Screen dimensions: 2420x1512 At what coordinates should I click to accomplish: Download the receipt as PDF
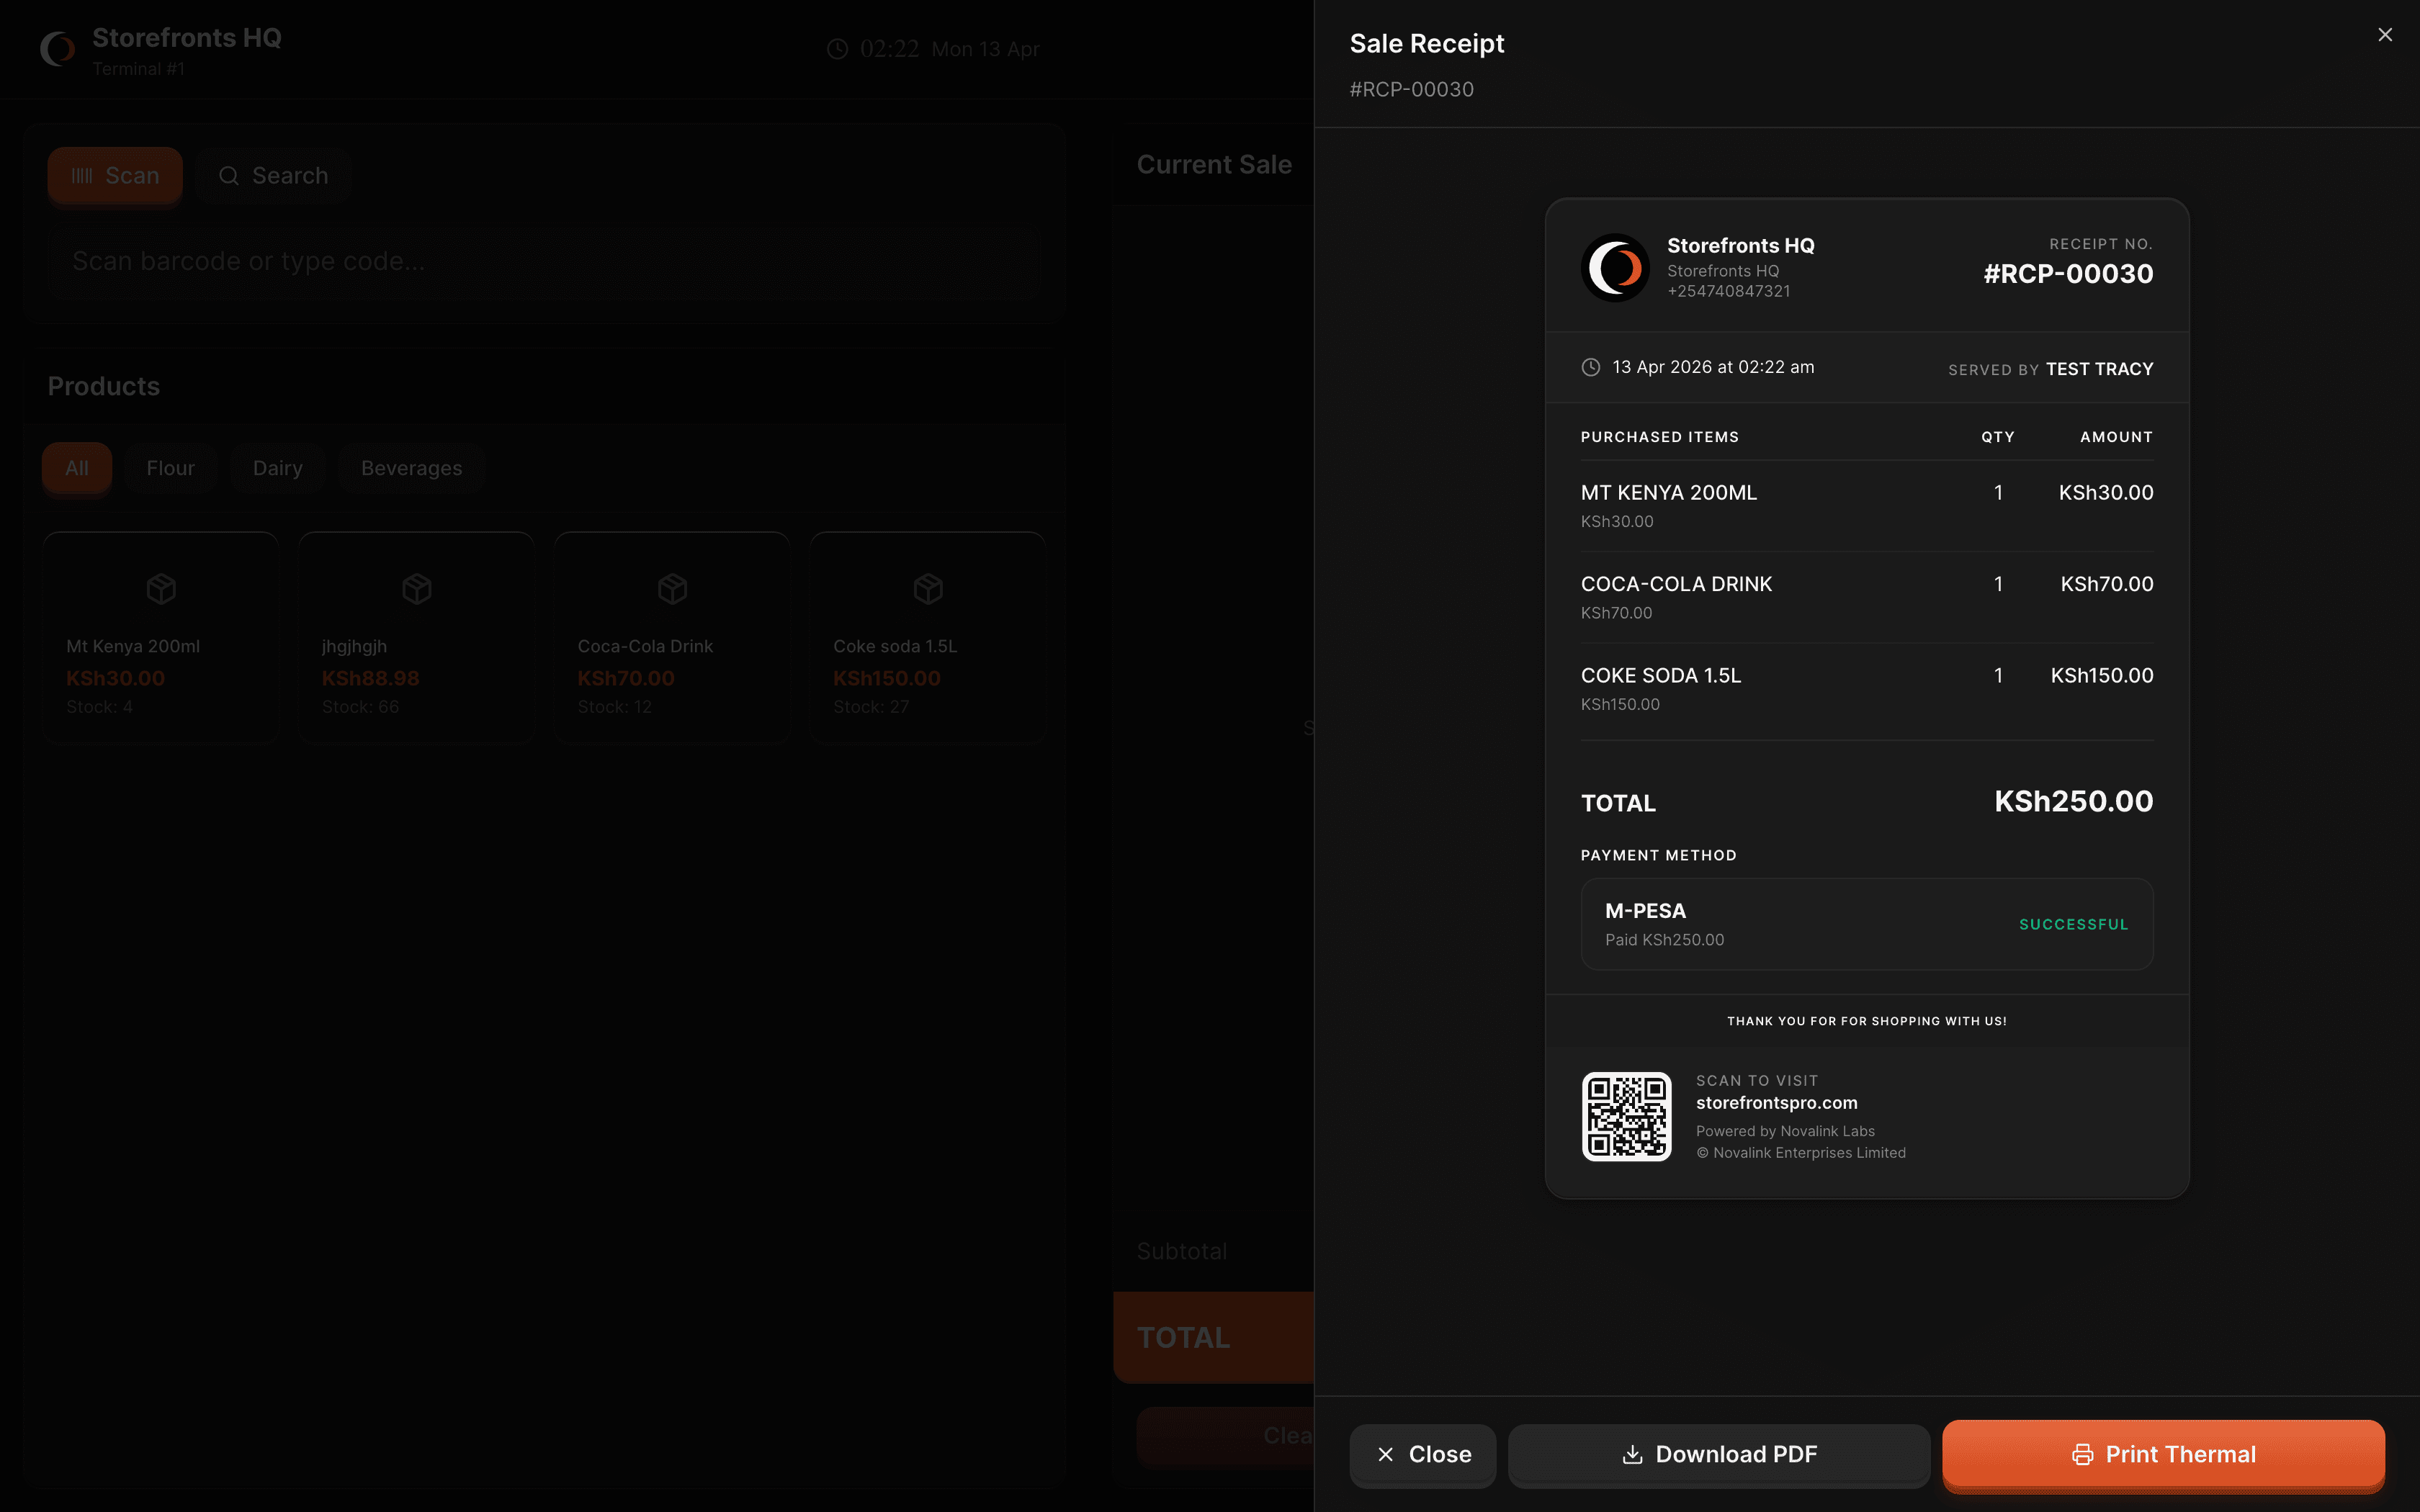pyautogui.click(x=1718, y=1455)
